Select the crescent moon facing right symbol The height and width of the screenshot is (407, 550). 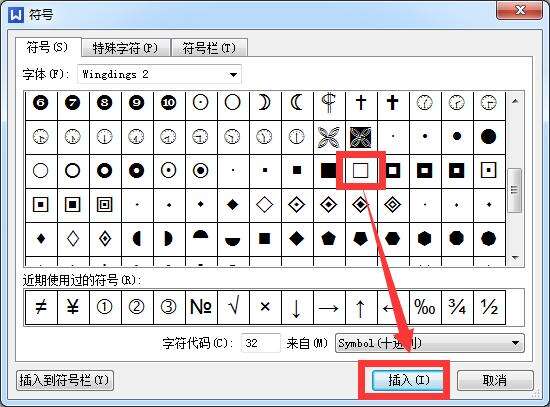[x=264, y=103]
